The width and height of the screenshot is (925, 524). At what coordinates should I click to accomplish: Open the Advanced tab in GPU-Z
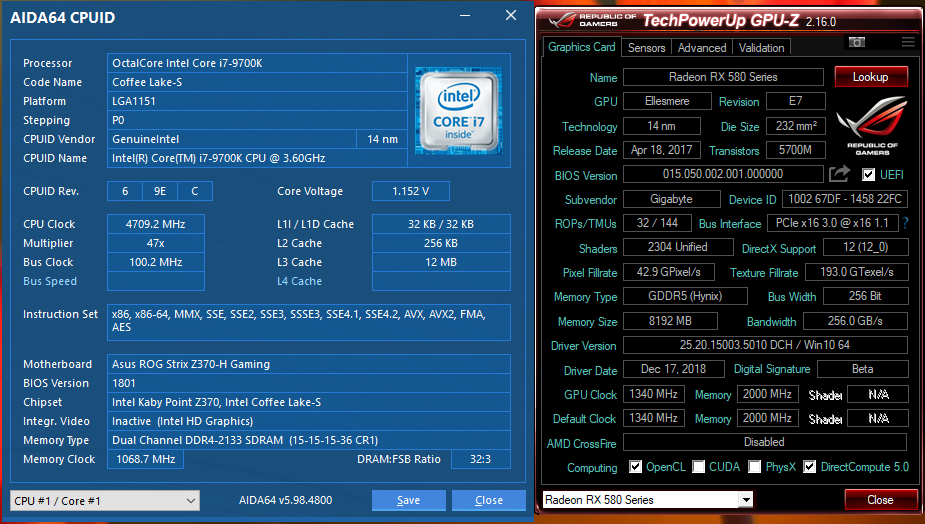[702, 48]
